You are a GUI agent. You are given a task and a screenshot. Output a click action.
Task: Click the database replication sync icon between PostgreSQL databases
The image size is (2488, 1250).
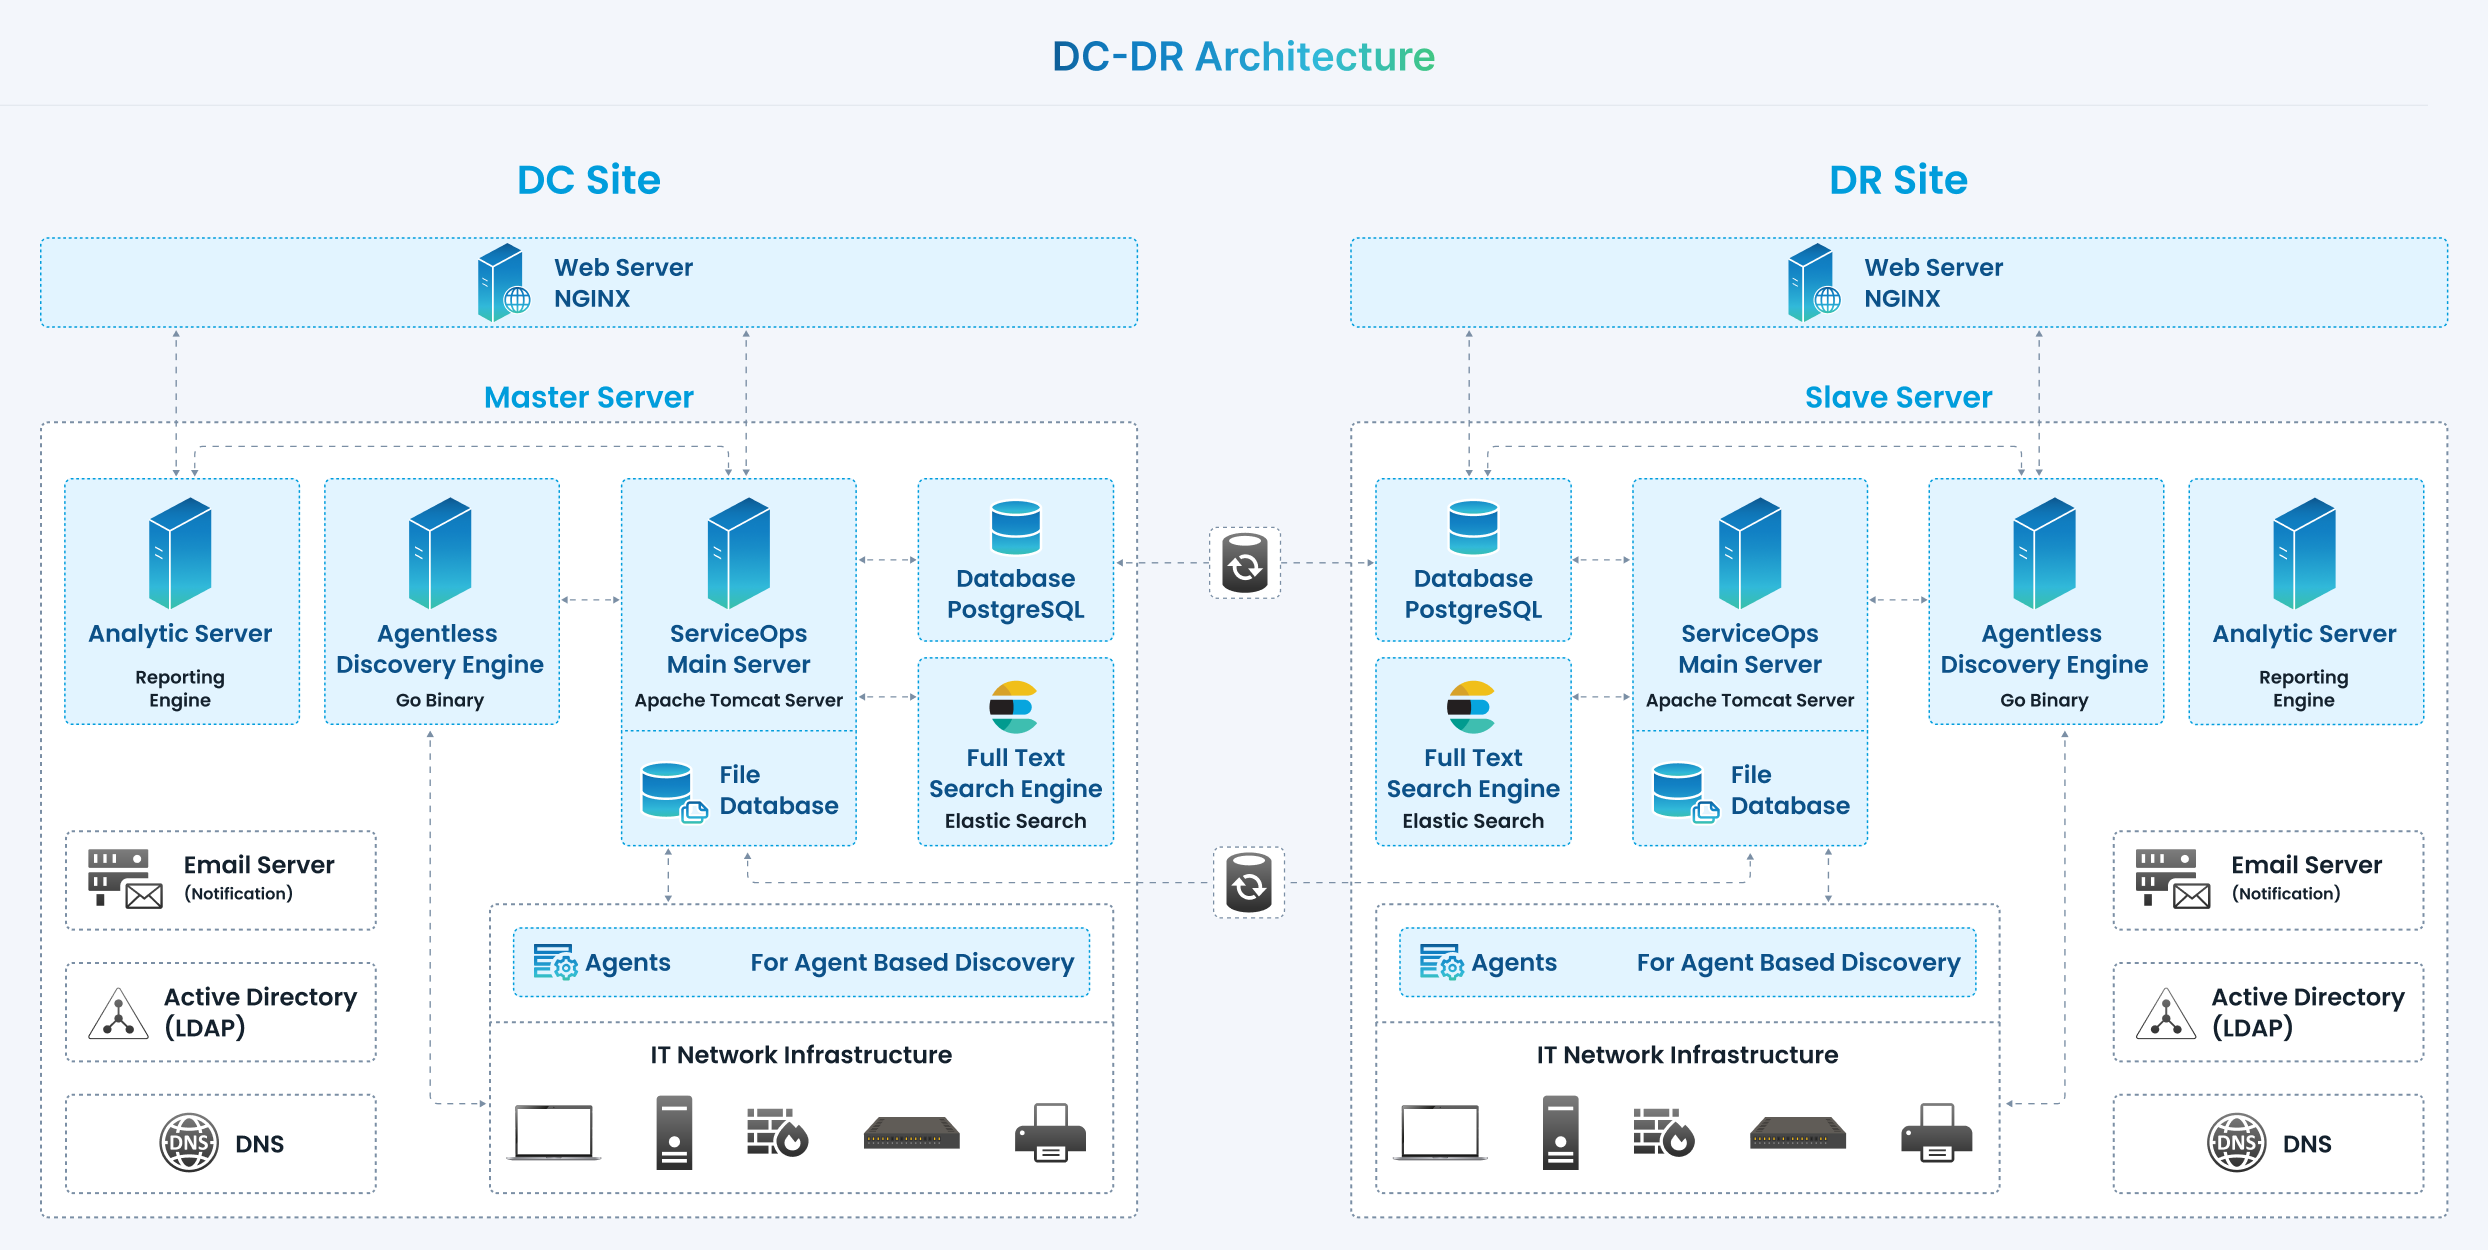point(1245,564)
